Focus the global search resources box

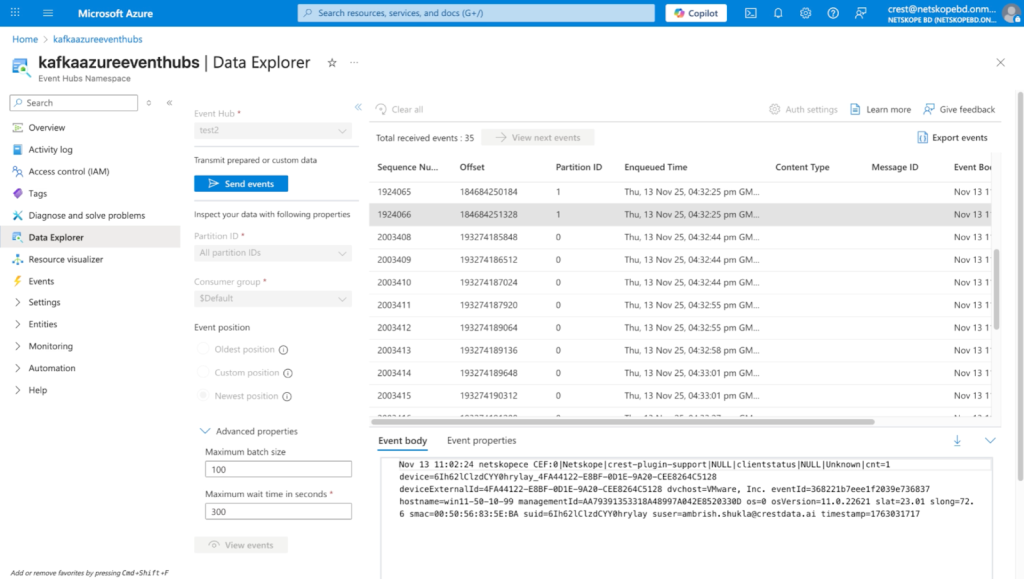click(476, 13)
